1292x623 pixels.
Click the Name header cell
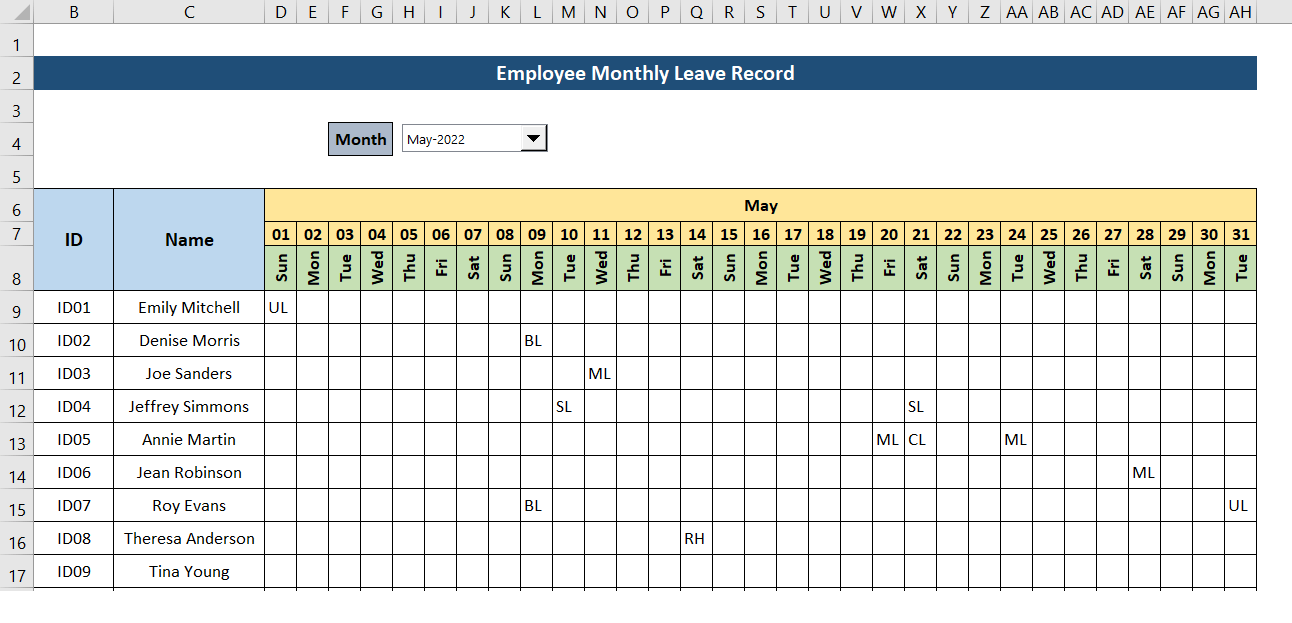click(x=189, y=240)
